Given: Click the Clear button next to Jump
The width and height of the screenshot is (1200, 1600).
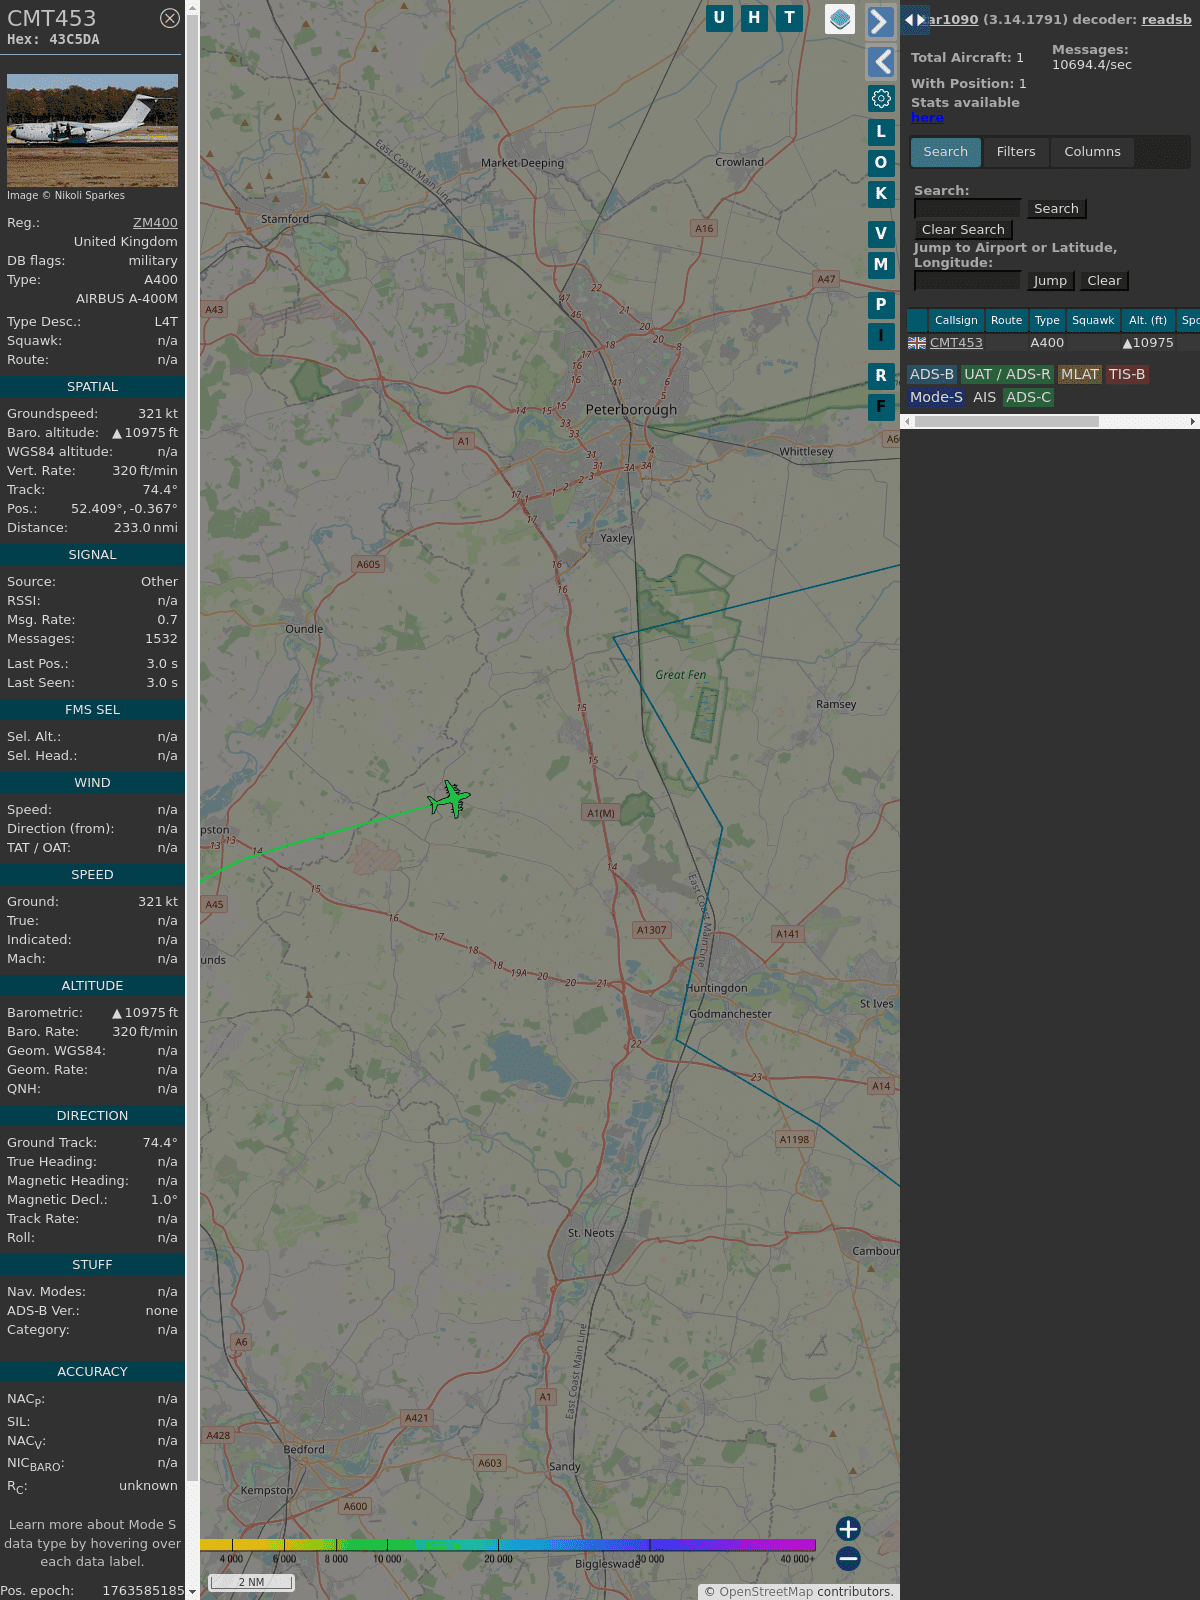Looking at the screenshot, I should (1104, 280).
